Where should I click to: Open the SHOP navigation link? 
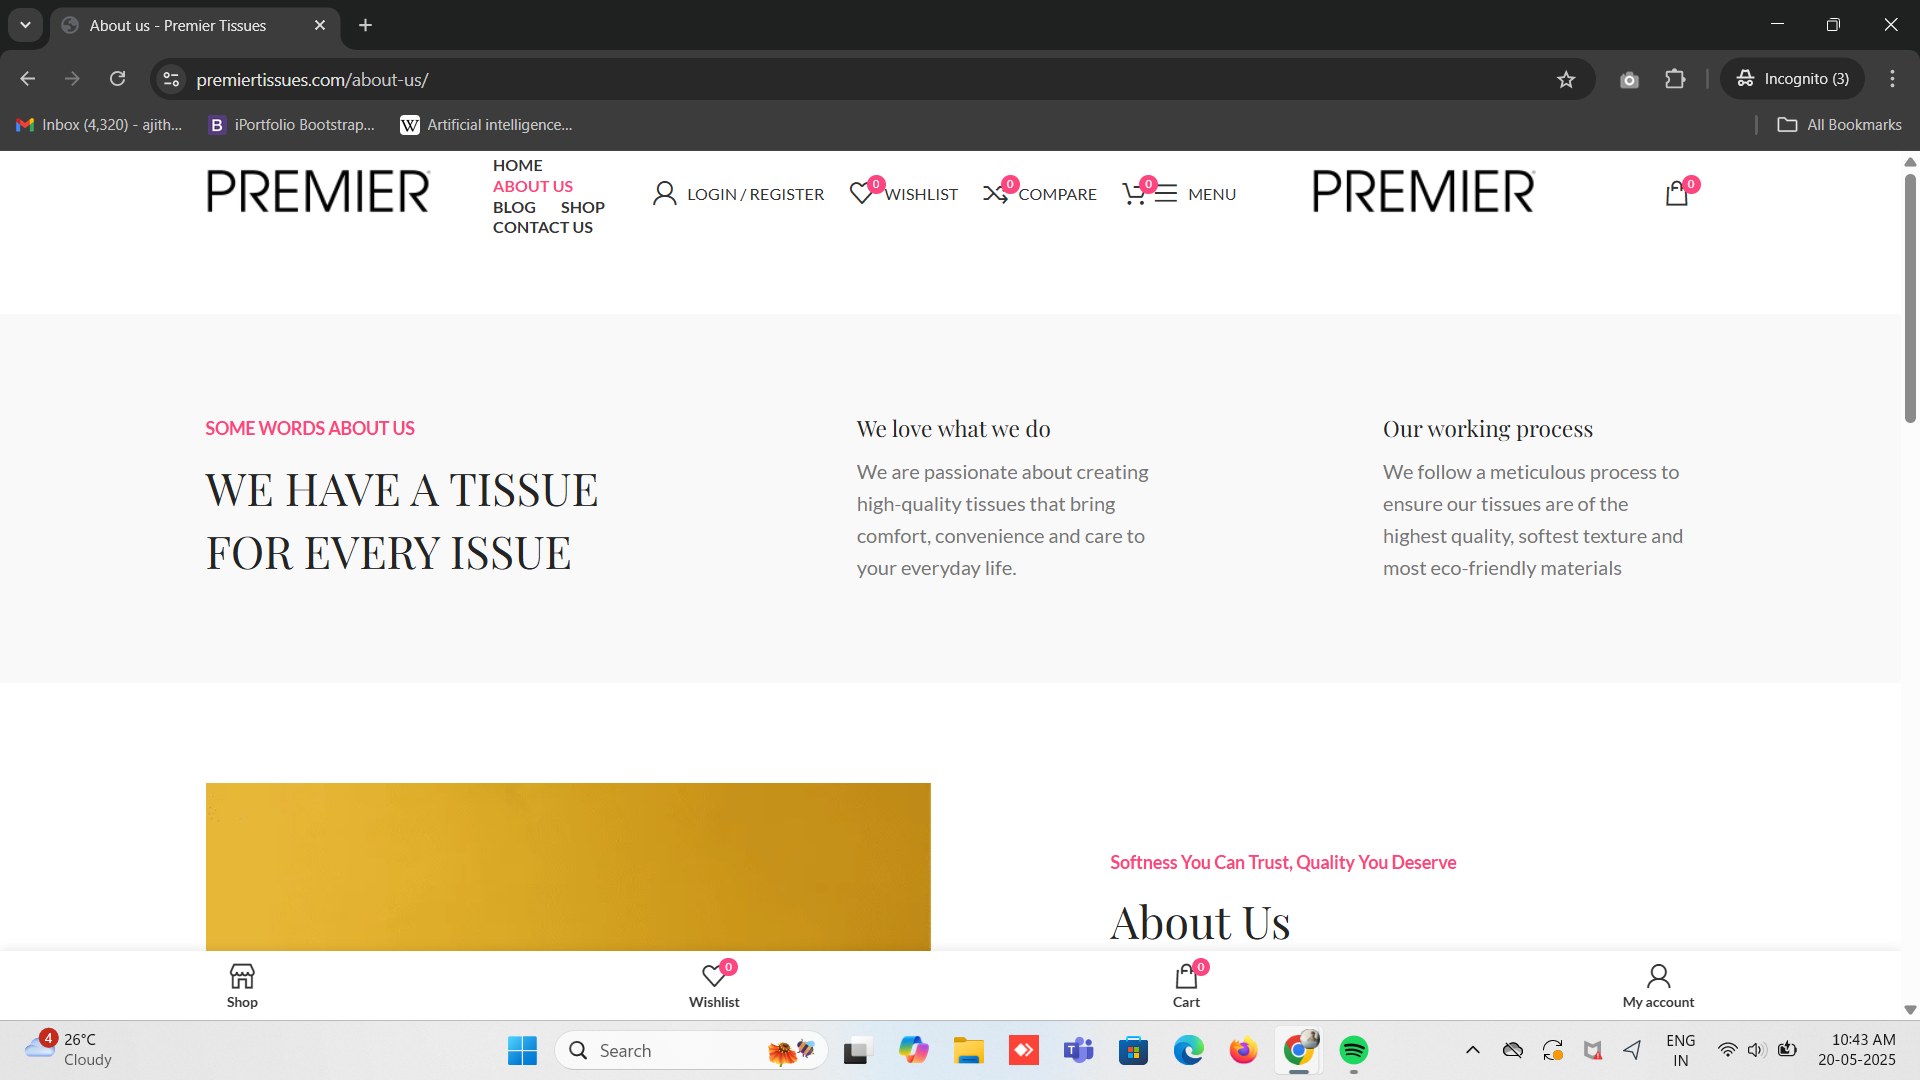(x=582, y=207)
